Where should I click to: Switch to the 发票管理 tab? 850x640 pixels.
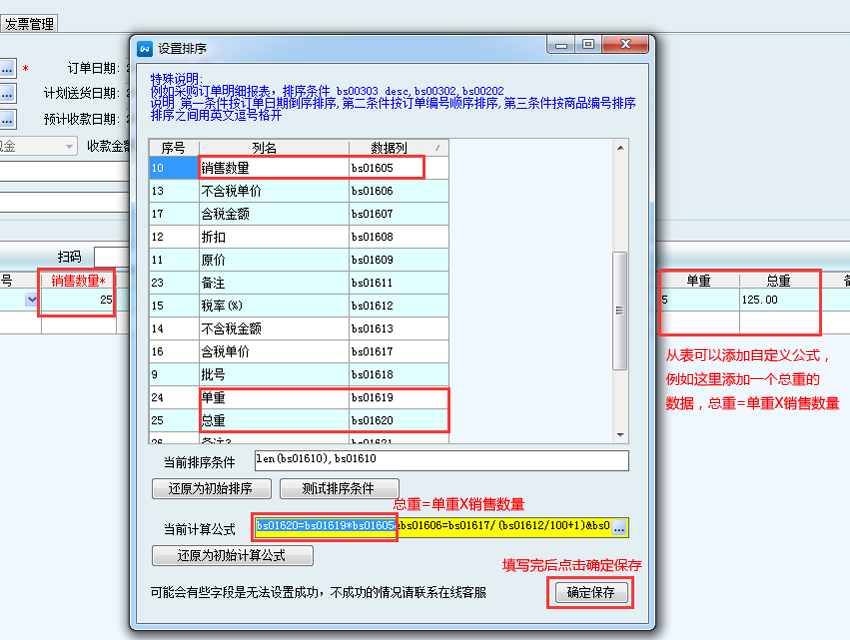29,24
